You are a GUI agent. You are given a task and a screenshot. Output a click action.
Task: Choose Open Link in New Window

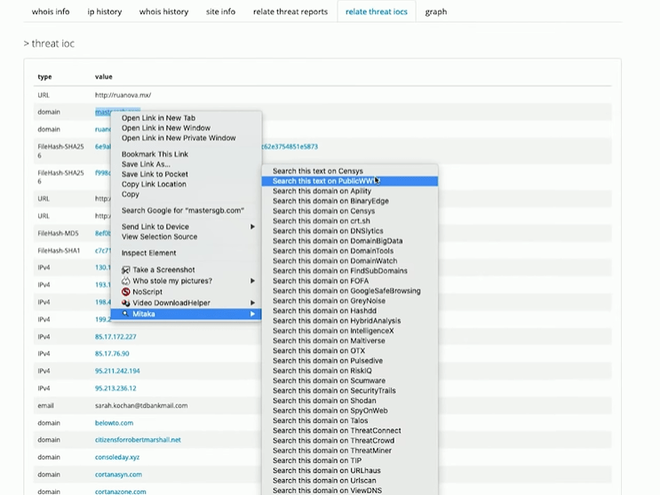tap(166, 128)
